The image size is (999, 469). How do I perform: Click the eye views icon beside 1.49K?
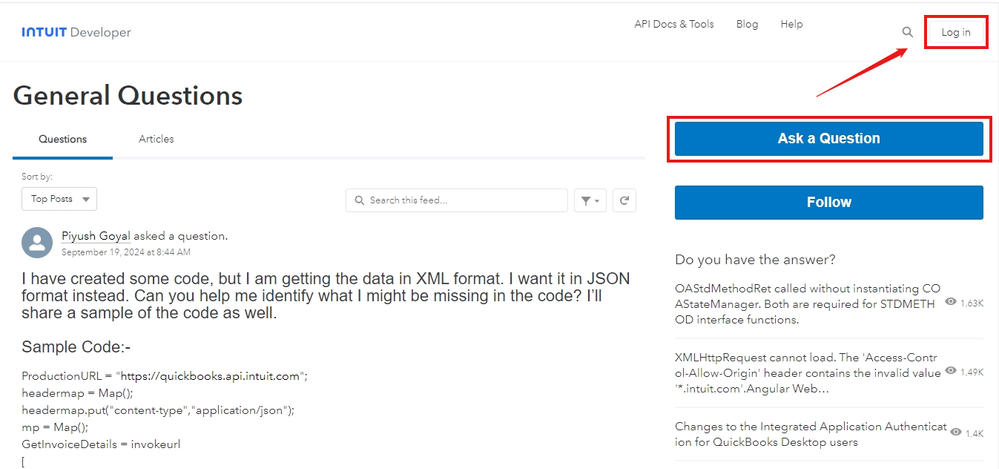point(951,371)
